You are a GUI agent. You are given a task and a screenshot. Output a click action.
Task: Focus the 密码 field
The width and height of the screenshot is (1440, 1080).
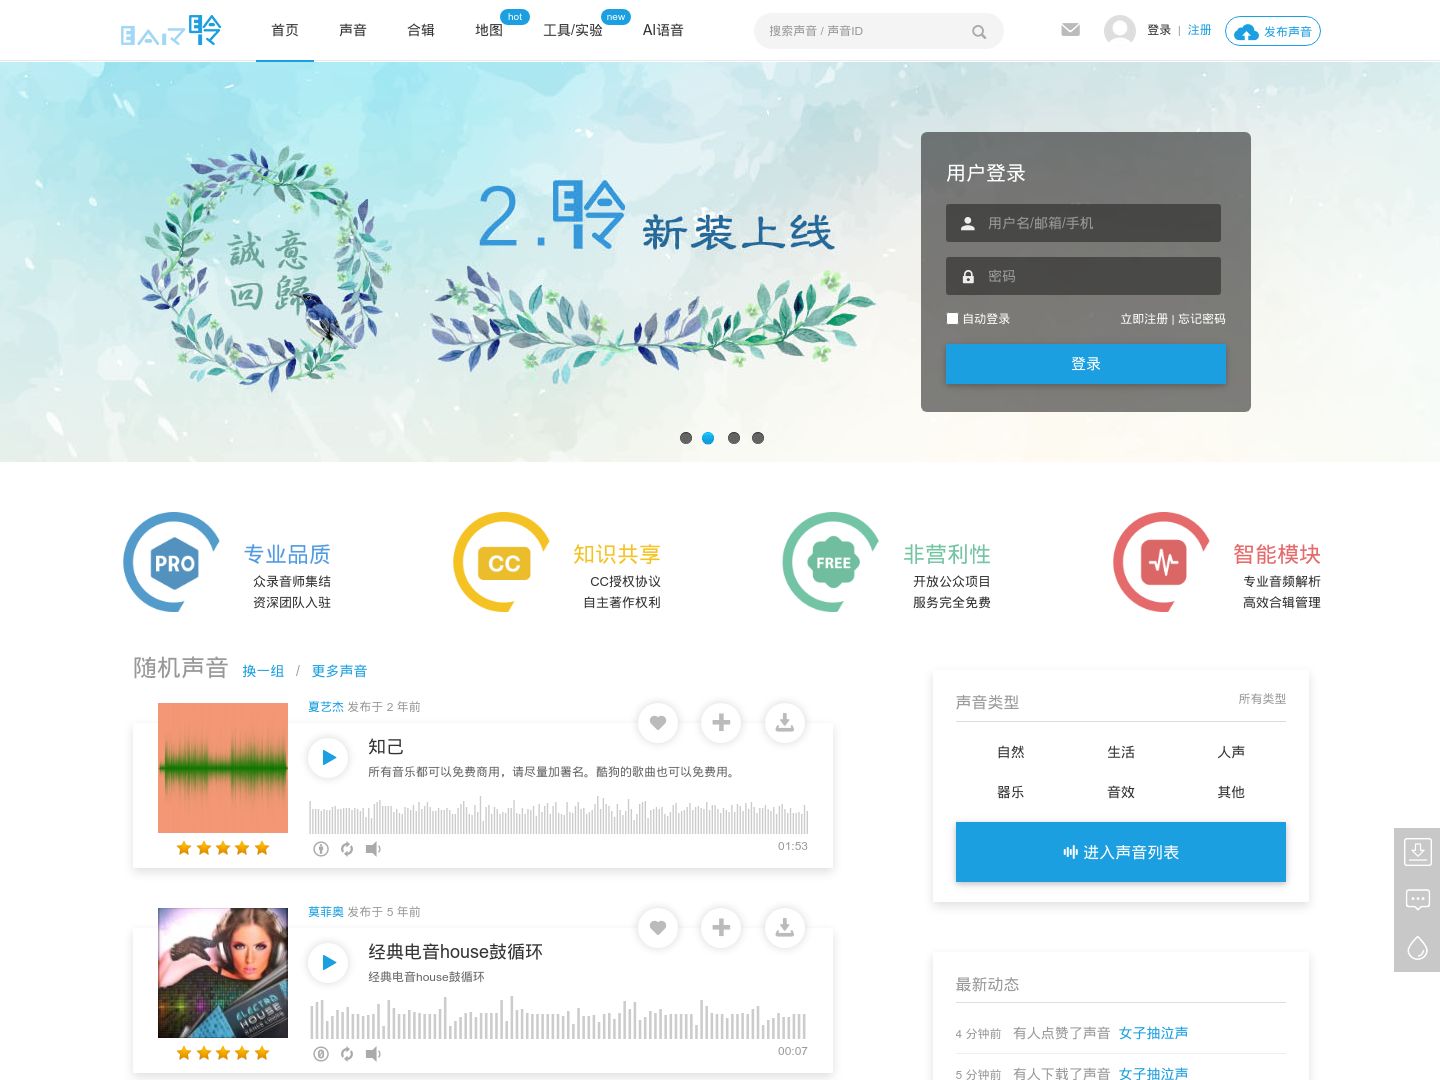(1084, 276)
